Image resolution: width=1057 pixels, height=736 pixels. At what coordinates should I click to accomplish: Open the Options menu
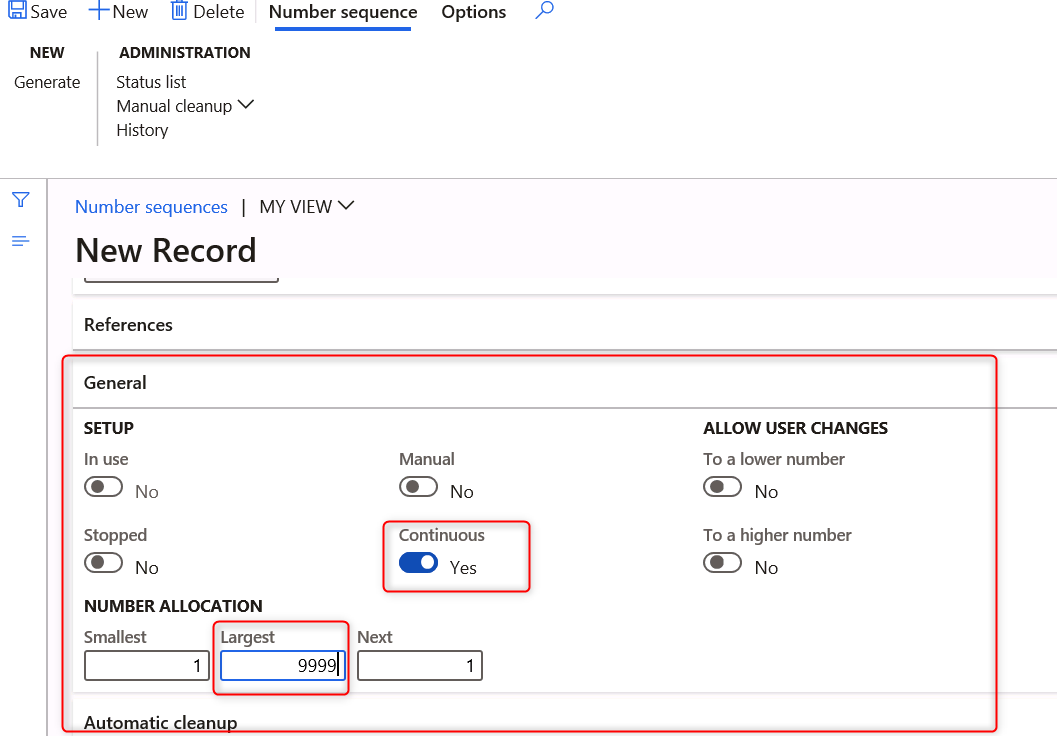click(x=473, y=12)
